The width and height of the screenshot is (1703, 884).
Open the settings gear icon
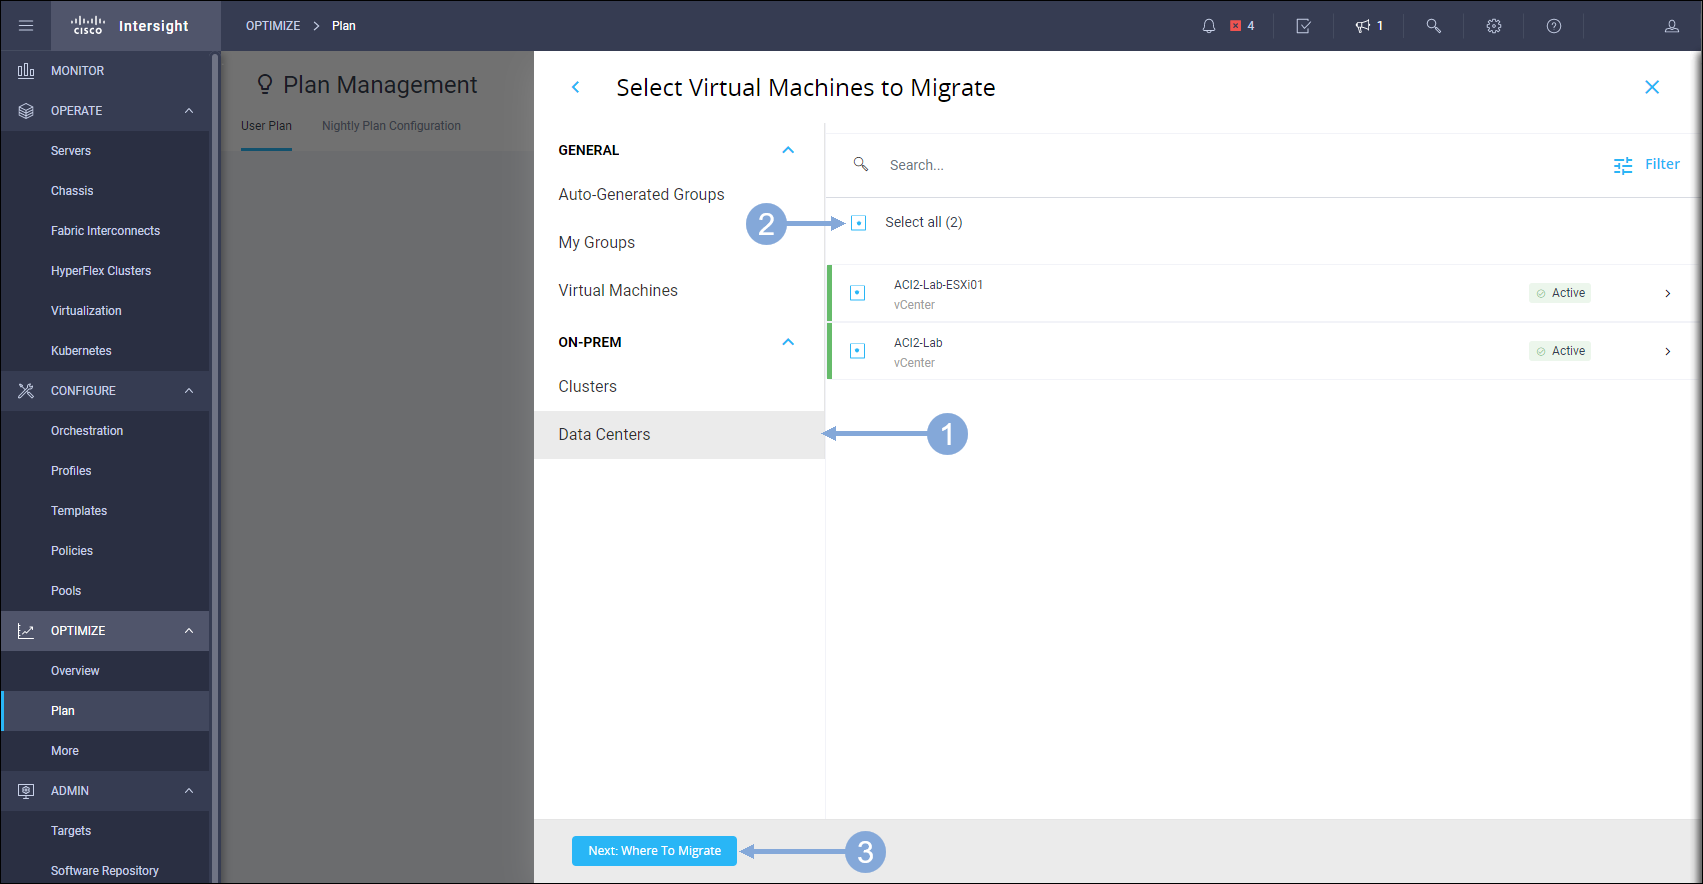tap(1494, 26)
